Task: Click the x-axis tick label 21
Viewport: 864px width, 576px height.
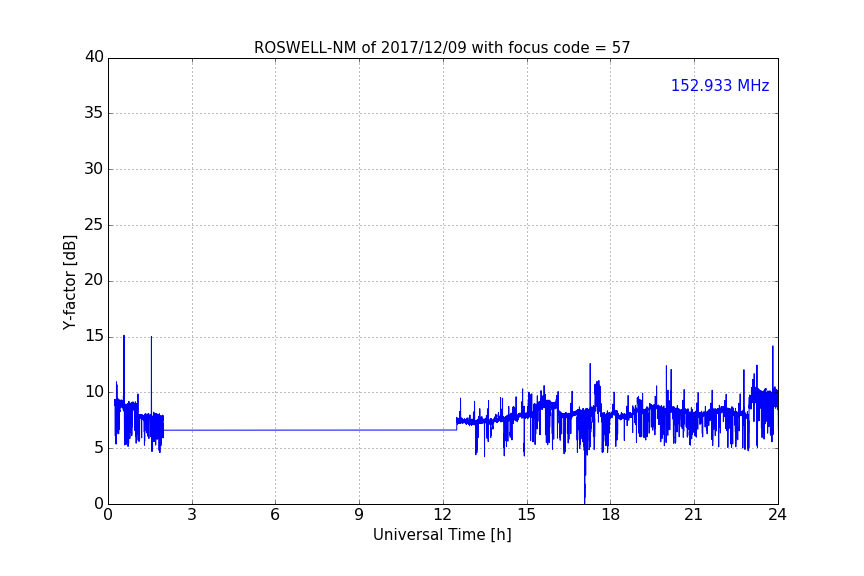Action: coord(694,515)
